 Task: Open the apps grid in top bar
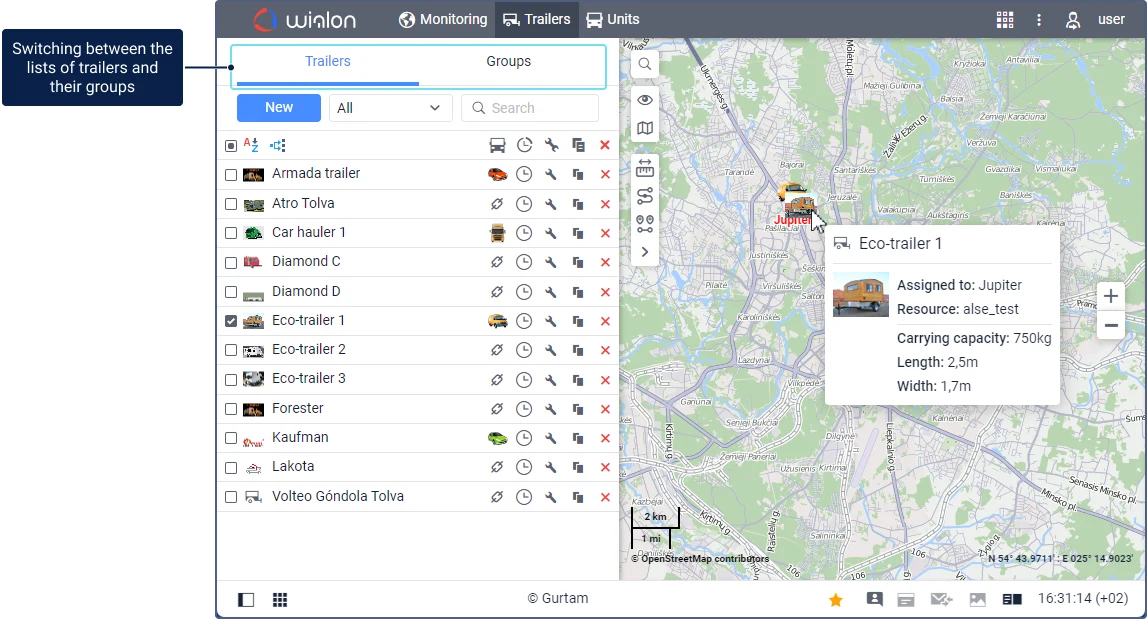(1005, 20)
